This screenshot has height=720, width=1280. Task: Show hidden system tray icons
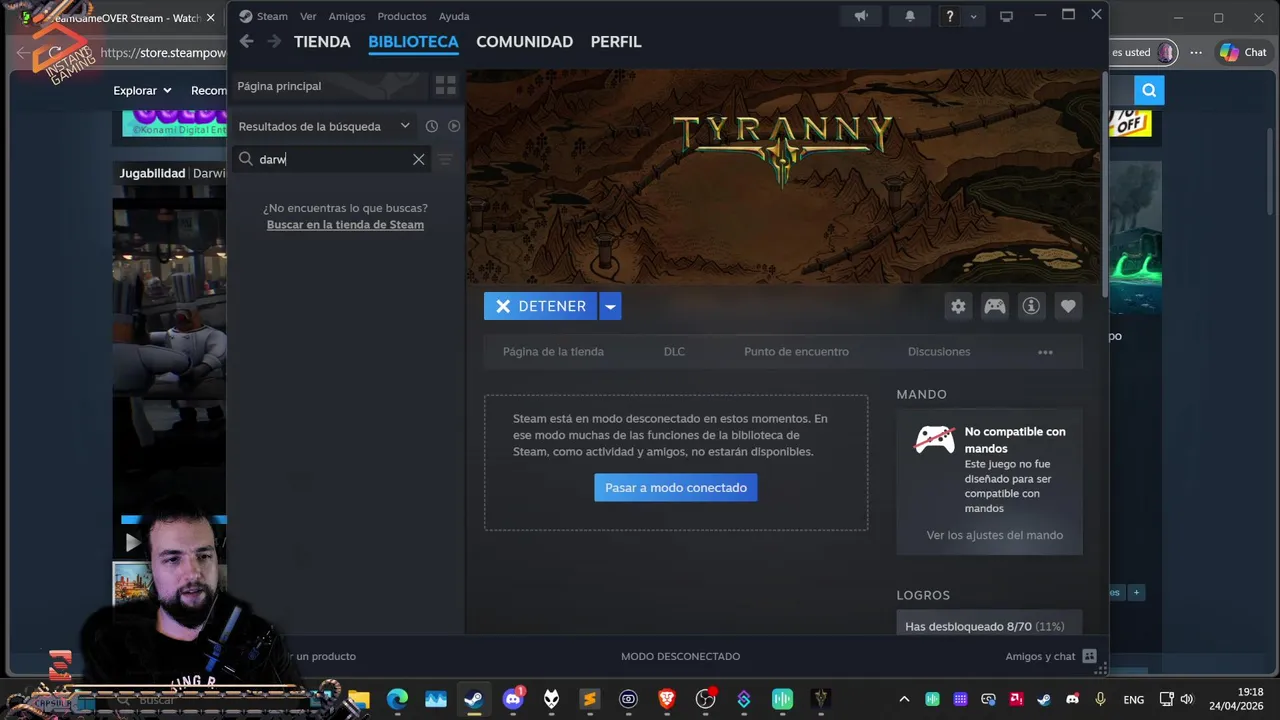(904, 699)
